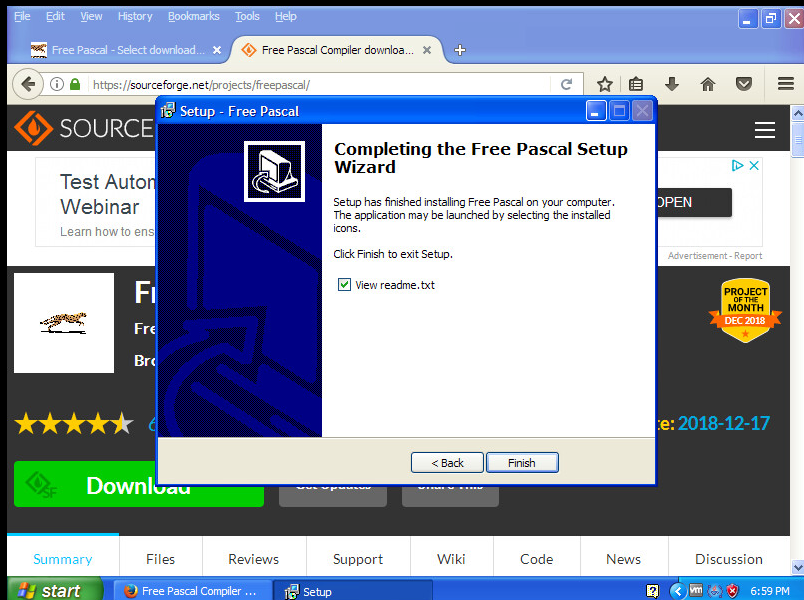Click the page scrollbar up arrow
Viewport: 804px width, 600px height.
tap(797, 113)
